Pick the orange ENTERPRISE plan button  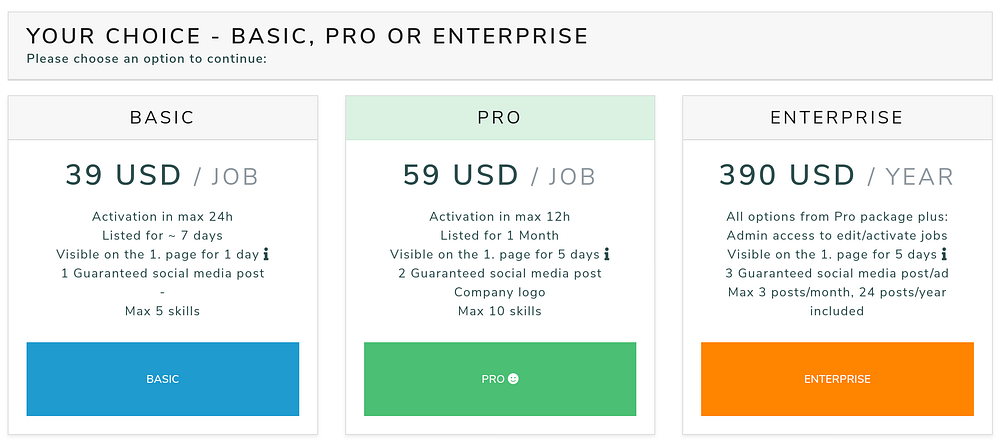[x=837, y=379]
